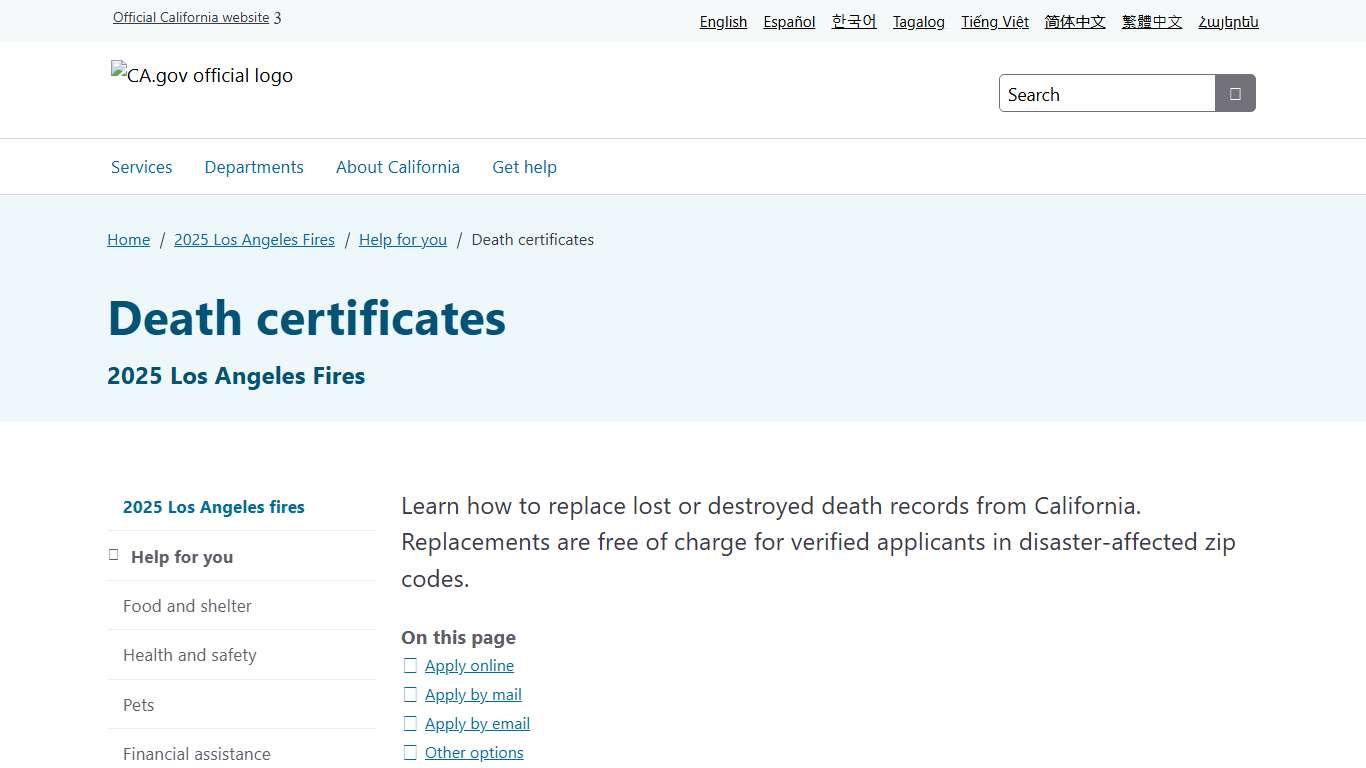Image resolution: width=1366 pixels, height=768 pixels.
Task: Click About California in the navigation bar
Action: pyautogui.click(x=397, y=167)
